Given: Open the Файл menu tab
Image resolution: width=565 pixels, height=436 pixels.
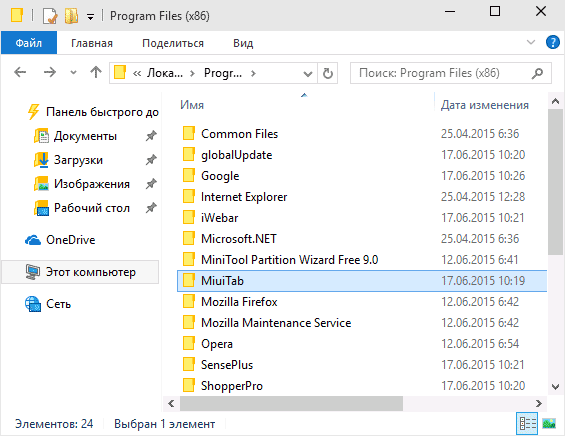Looking at the screenshot, I should coord(29,43).
